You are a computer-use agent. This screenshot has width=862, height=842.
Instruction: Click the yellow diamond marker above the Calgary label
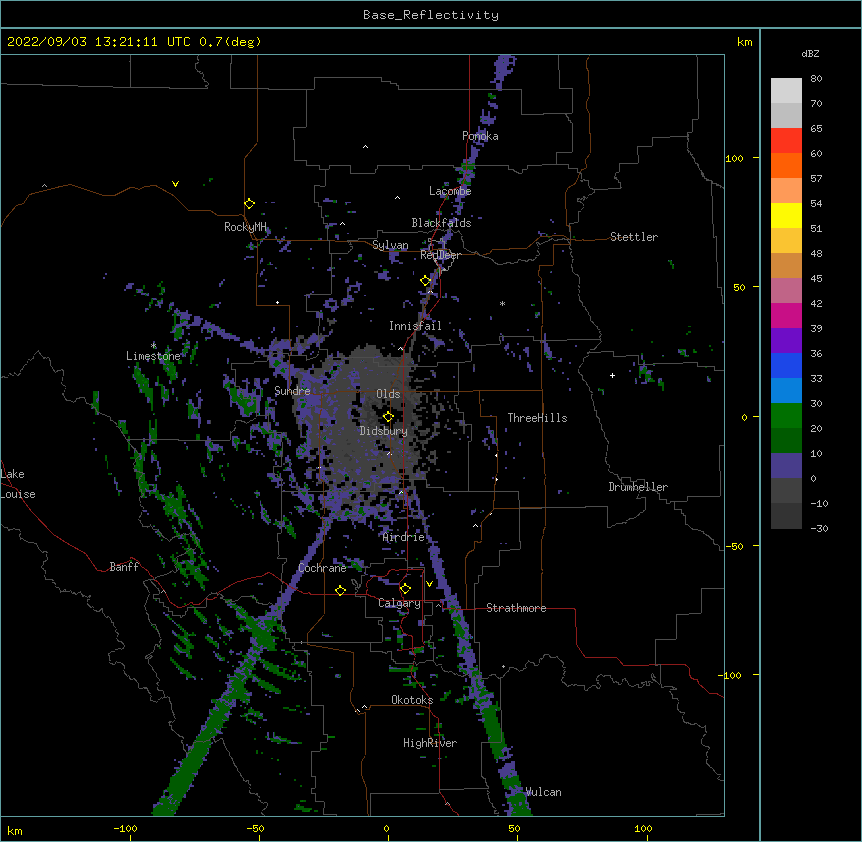point(405,589)
